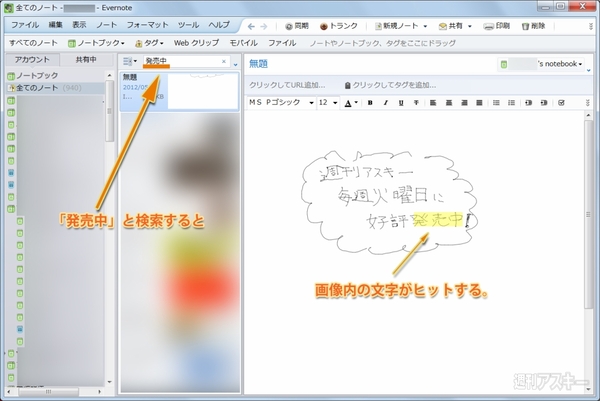Open the note list view options dropdown
The width and height of the screenshot is (600, 401).
tap(130, 61)
